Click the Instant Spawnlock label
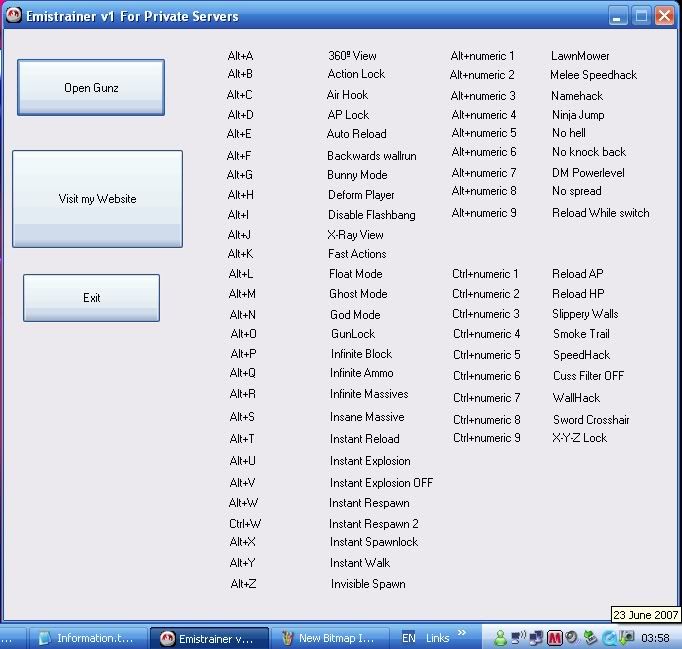Screen dimensions: 682x649 click(374, 542)
